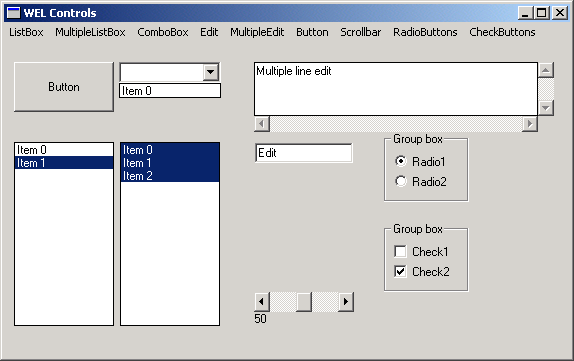Open the RadioButtons menu
The height and width of the screenshot is (361, 574).
click(425, 32)
